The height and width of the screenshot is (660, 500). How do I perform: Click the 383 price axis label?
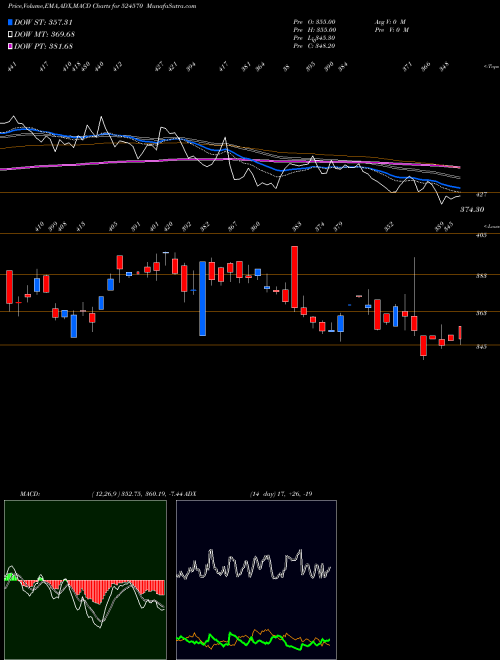(481, 276)
